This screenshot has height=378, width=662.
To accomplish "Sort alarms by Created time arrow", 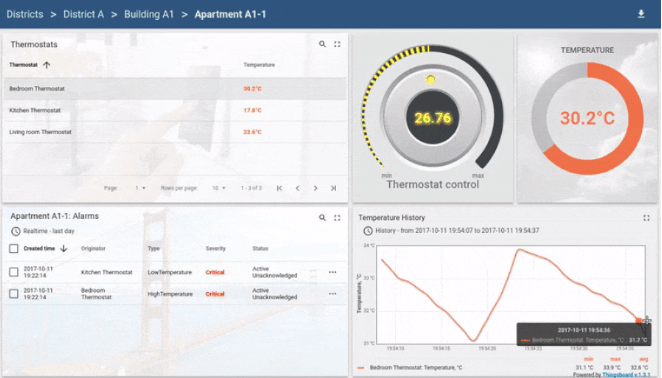I will (x=64, y=248).
